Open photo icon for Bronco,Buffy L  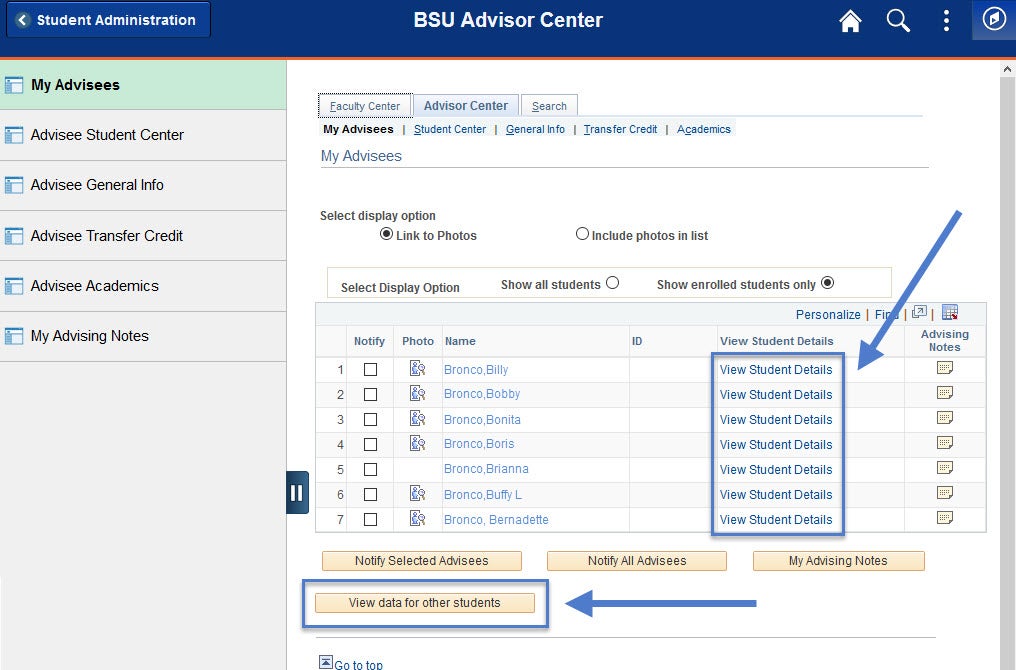[x=417, y=494]
